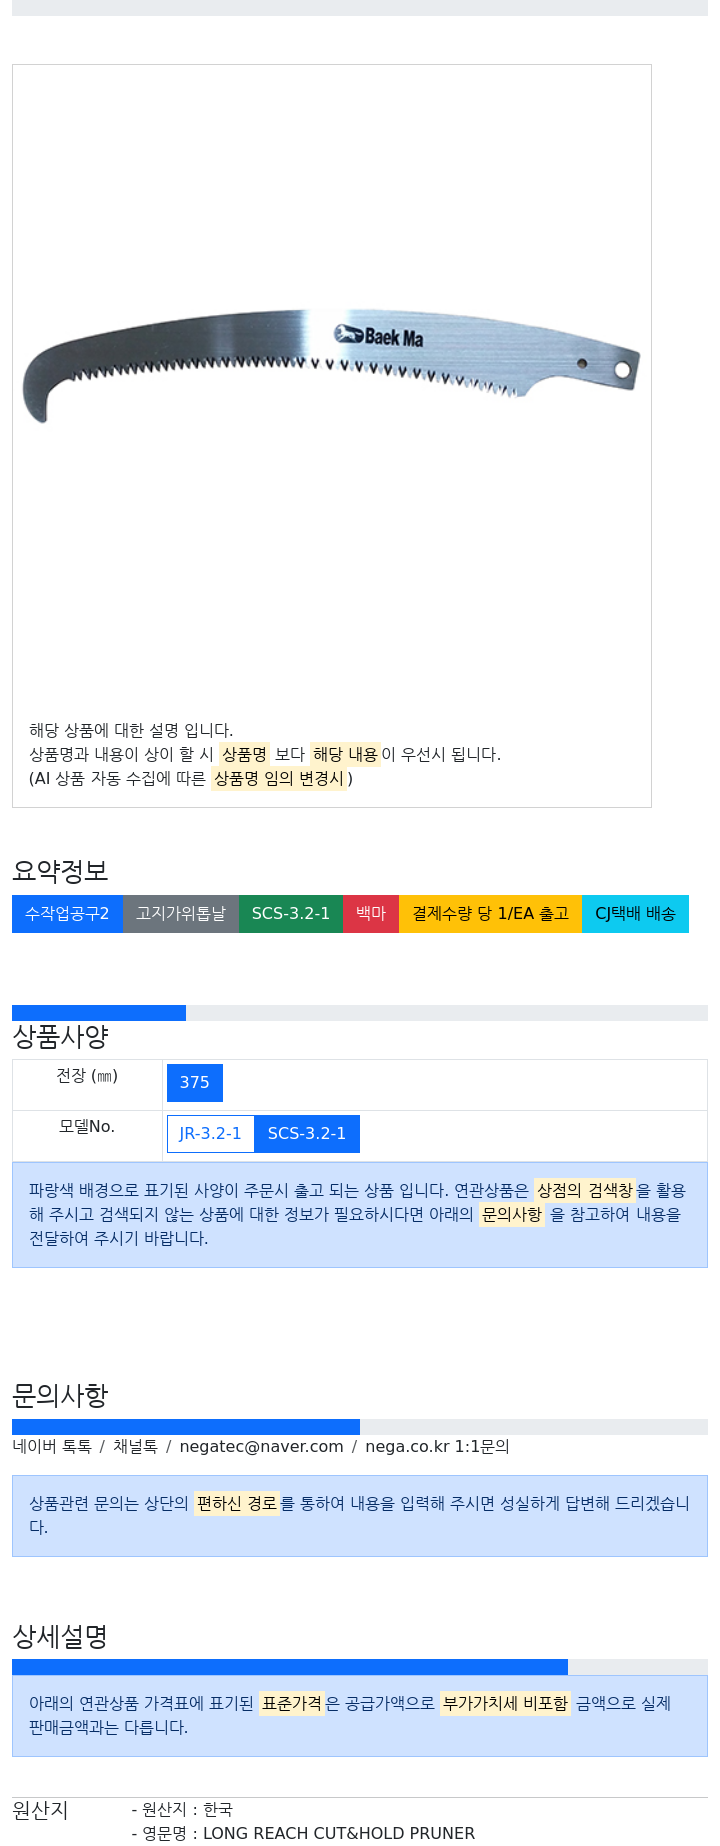The height and width of the screenshot is (1846, 720).
Task: Select the 고지가위톱날 gray tag
Action: (181, 914)
